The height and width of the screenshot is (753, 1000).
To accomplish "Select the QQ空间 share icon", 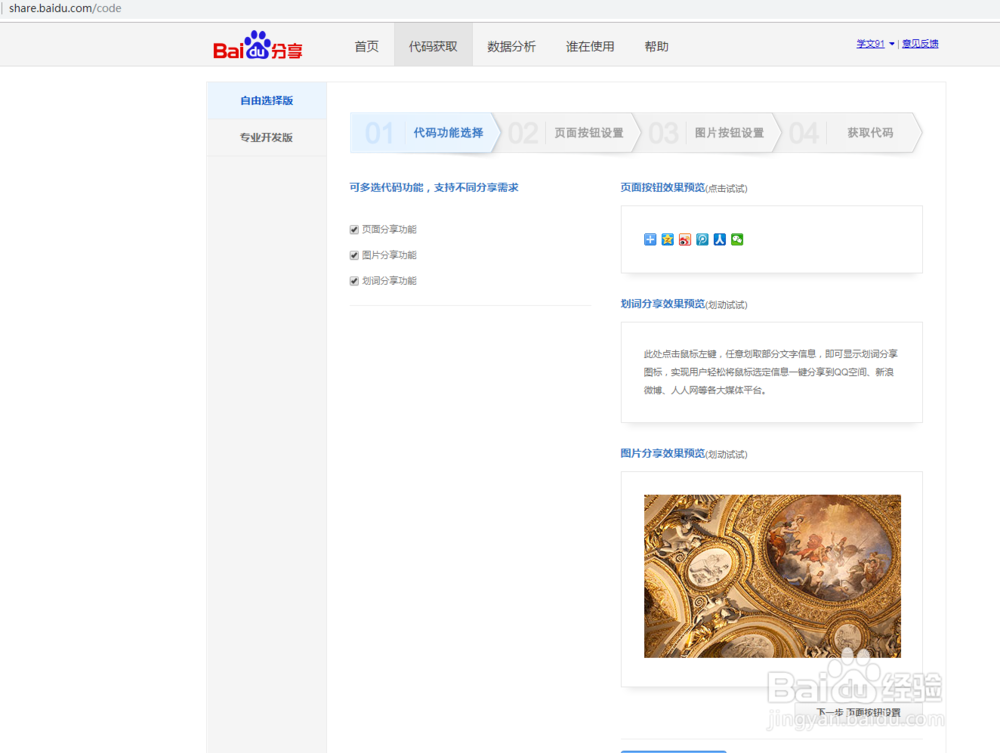I will click(667, 239).
